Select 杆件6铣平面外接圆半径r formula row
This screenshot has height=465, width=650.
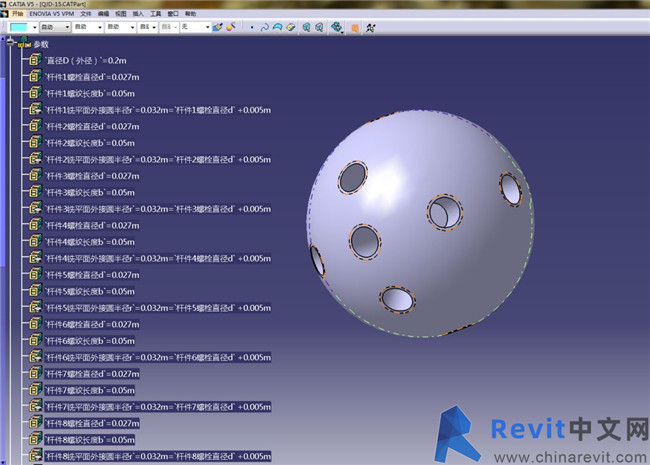158,357
